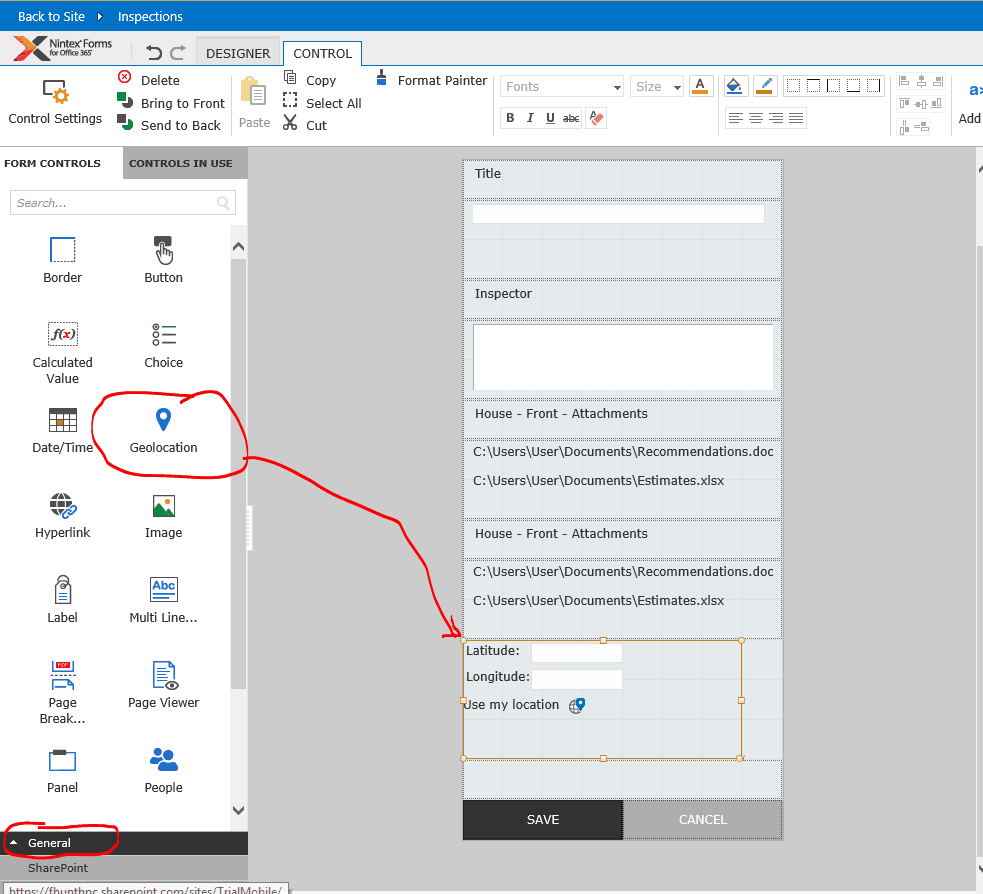Align text left

(736, 118)
